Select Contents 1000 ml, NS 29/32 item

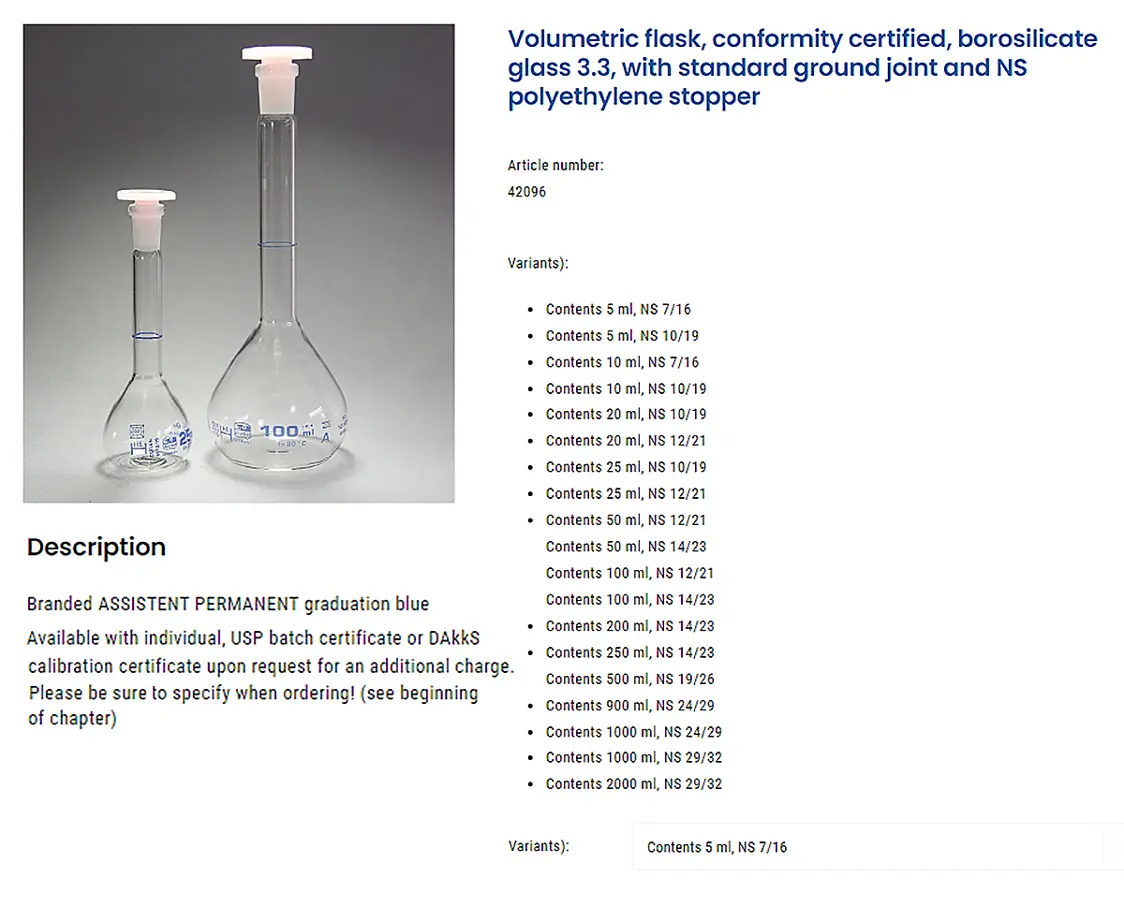(x=634, y=757)
